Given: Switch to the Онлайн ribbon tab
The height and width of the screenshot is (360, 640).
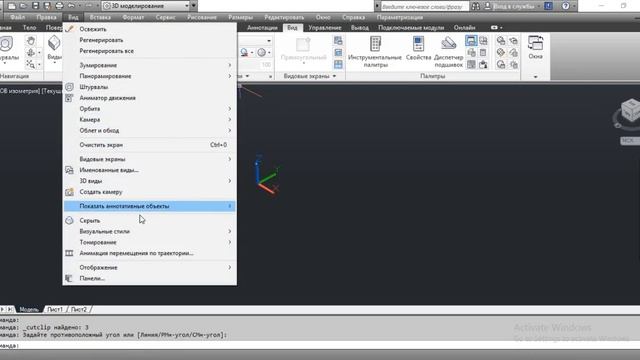Looking at the screenshot, I should pyautogui.click(x=464, y=27).
